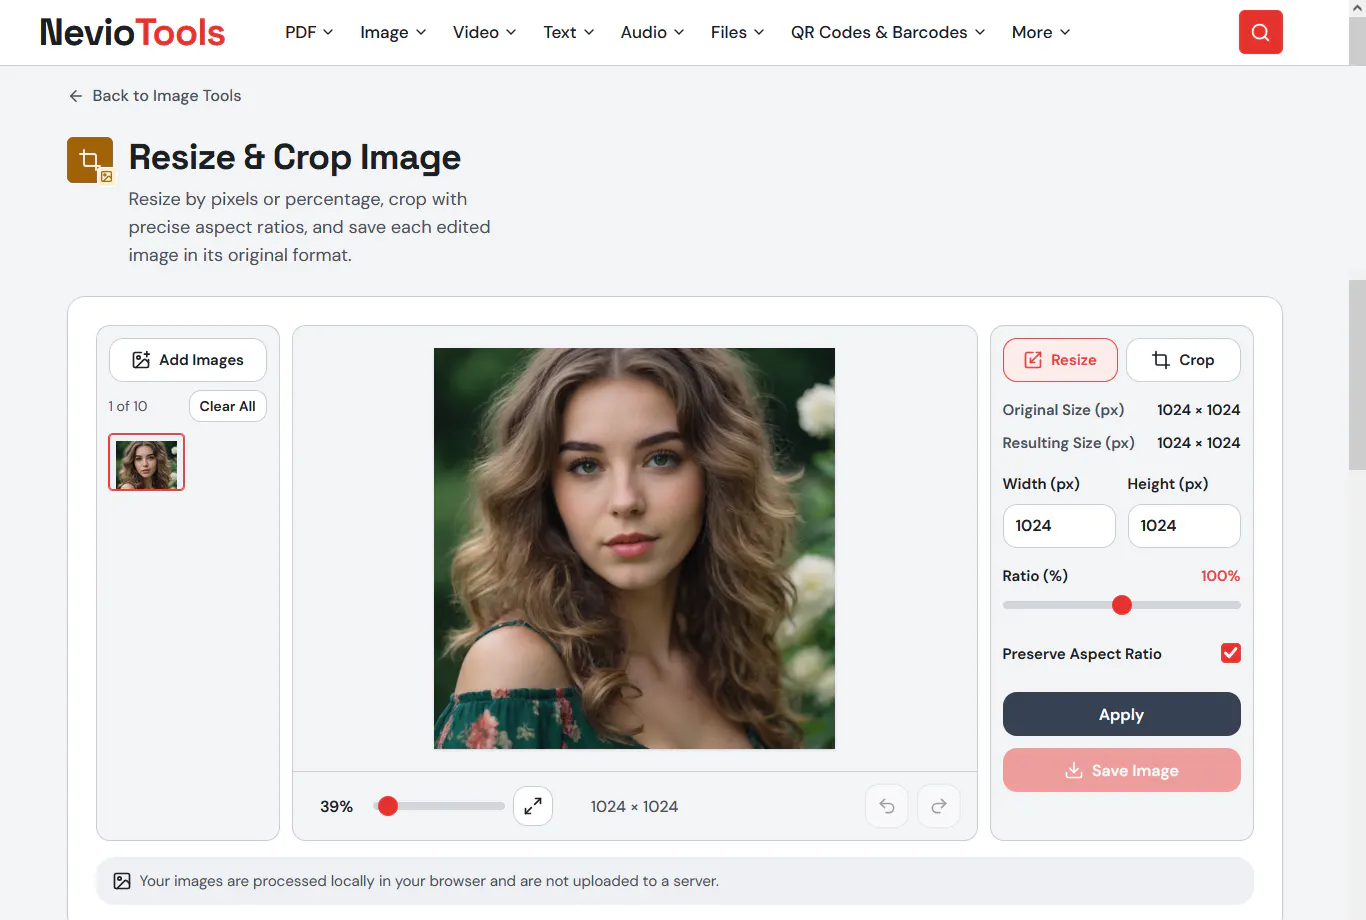Select the portrait thumbnail in image list
The image size is (1366, 920).
(x=146, y=462)
